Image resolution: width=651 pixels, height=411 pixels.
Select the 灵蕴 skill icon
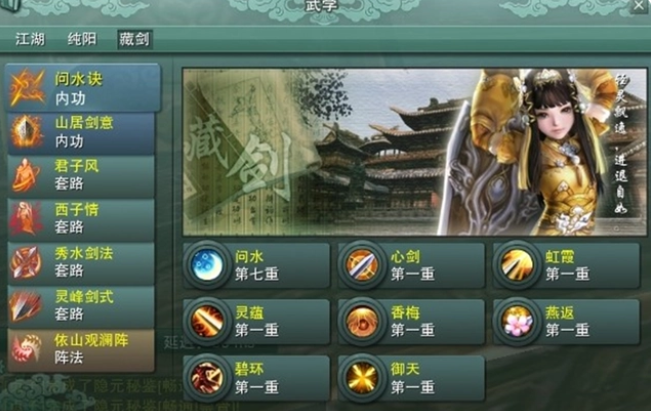pyautogui.click(x=207, y=321)
